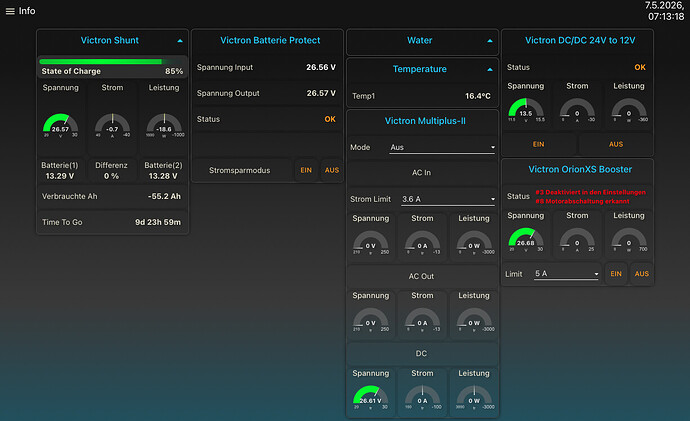Open the Multiplus Mode dropdown
Viewport: 690px width, 421px height.
[x=442, y=147]
